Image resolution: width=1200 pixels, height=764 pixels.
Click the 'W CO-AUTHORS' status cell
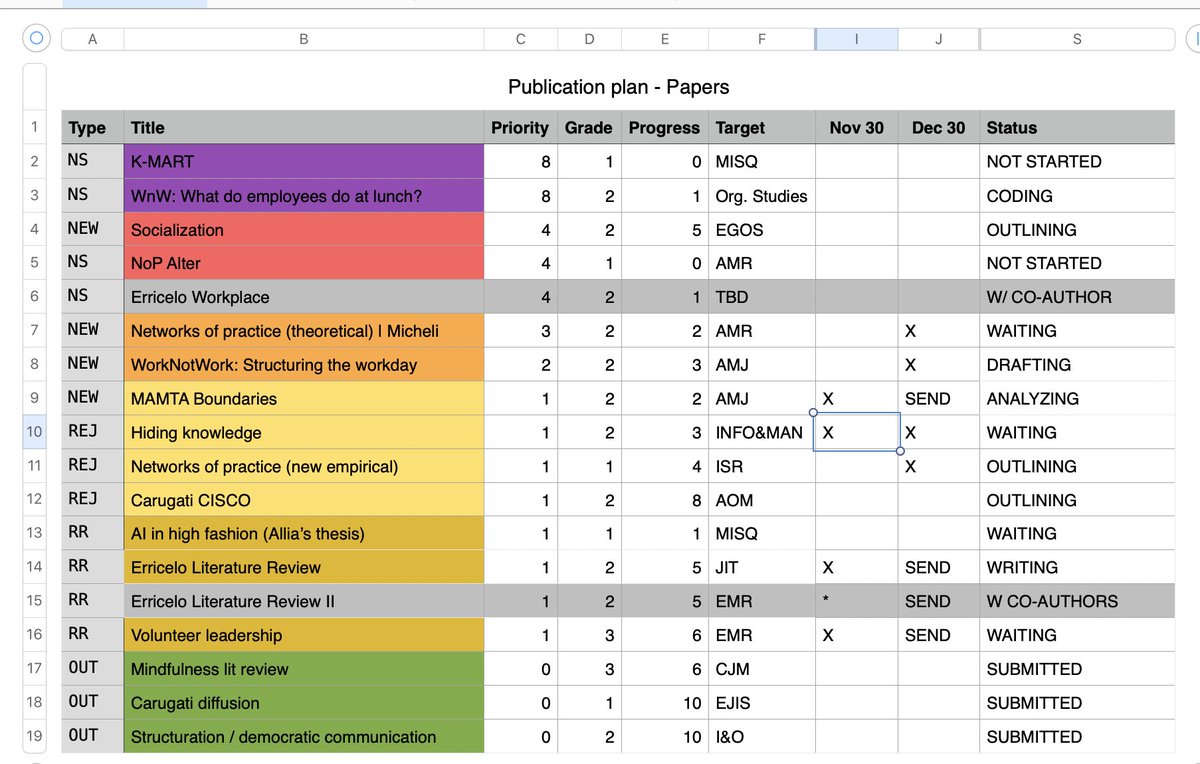(1077, 602)
